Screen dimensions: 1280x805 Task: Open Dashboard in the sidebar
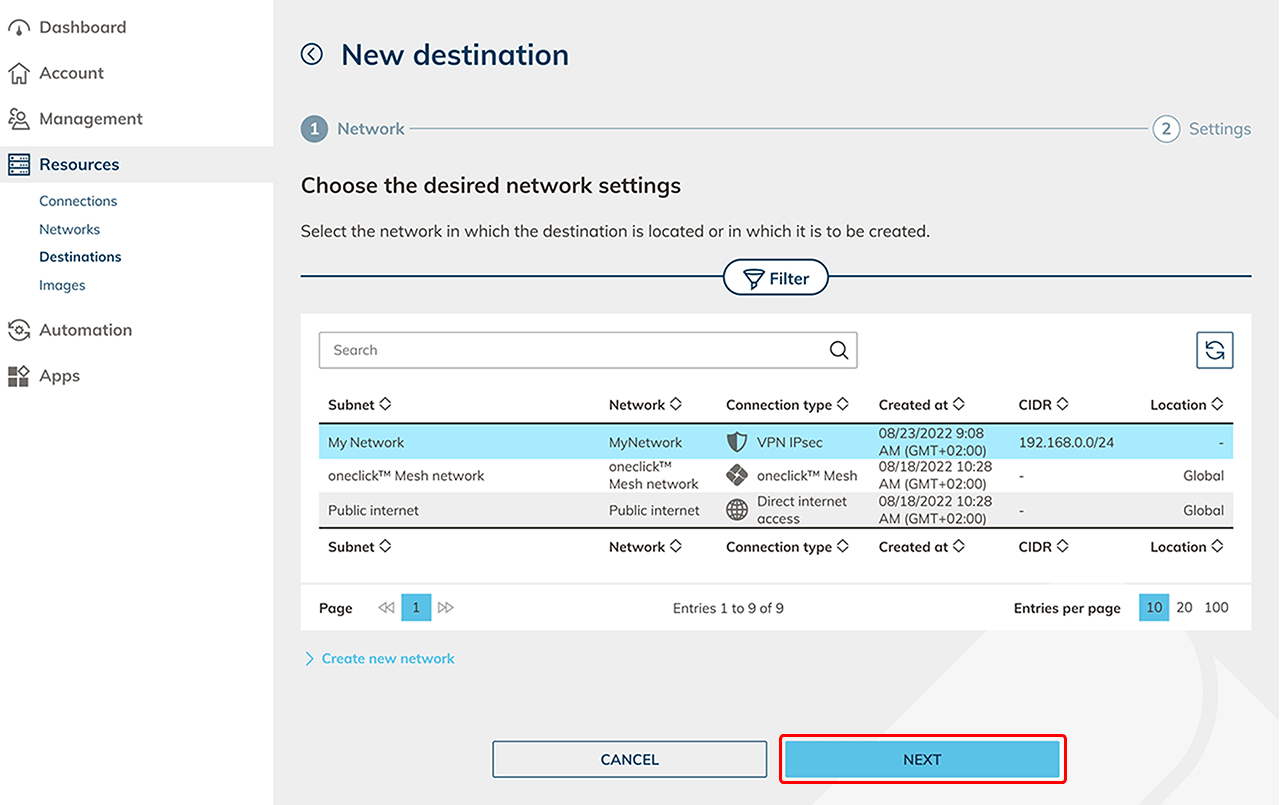pyautogui.click(x=82, y=28)
